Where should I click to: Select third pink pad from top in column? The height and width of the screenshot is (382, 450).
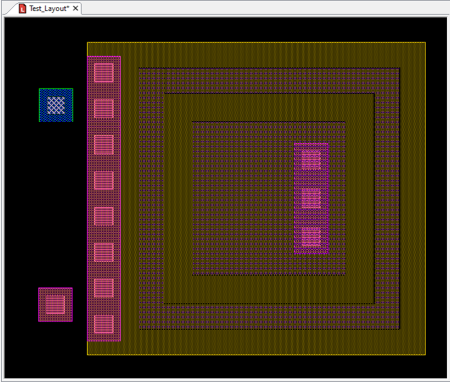point(104,145)
